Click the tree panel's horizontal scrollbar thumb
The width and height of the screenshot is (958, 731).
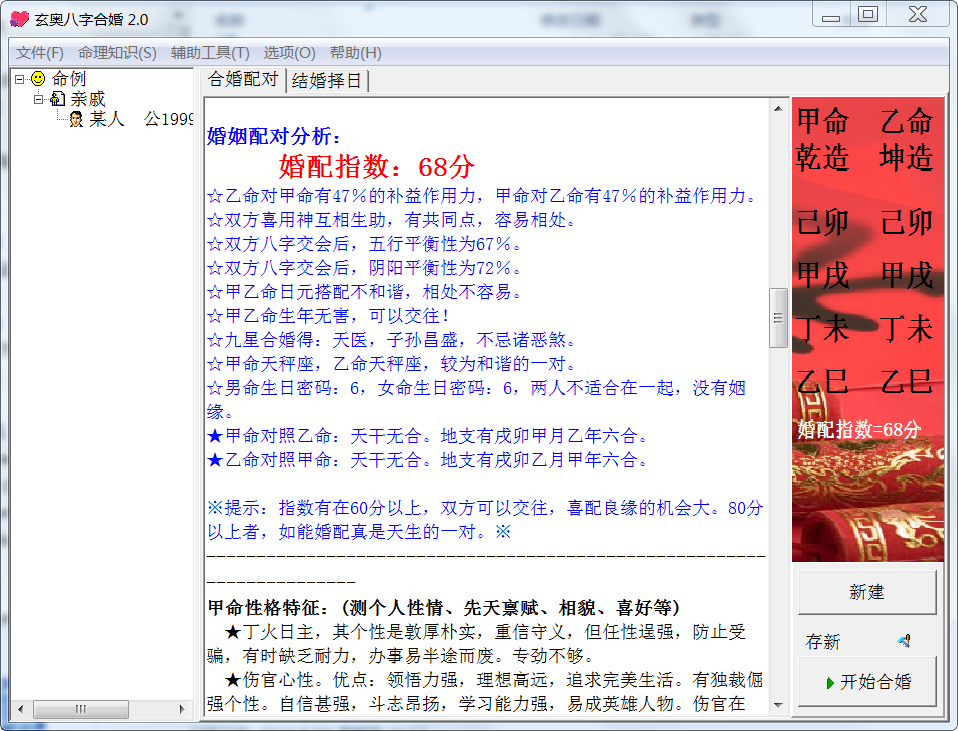click(81, 709)
